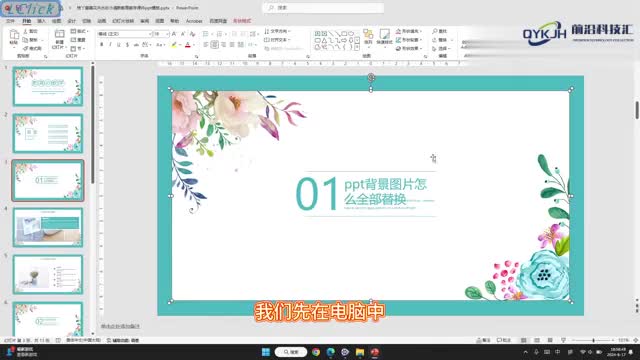This screenshot has width=640, height=360.
Task: Toggle text shadow formatting
Action: (x=127, y=44)
